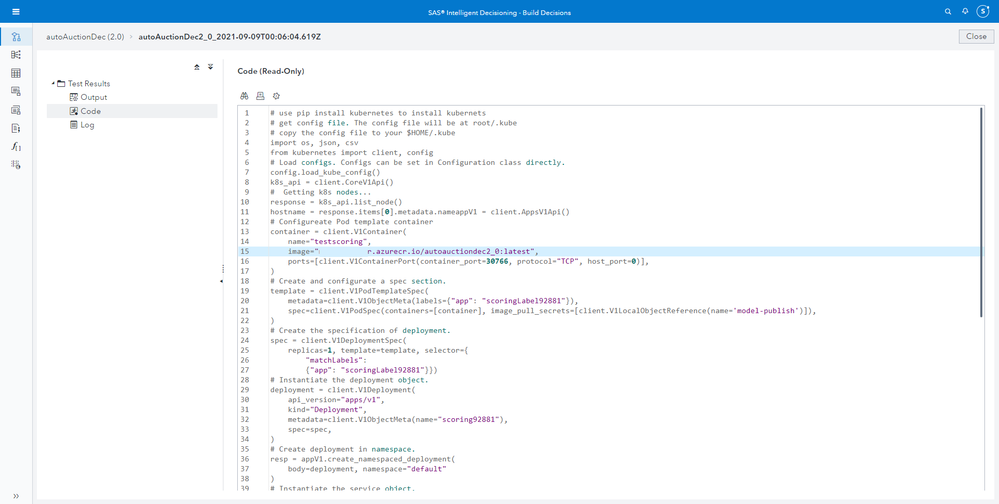Click line number 15 in gutter
The height and width of the screenshot is (504, 999).
click(x=247, y=252)
